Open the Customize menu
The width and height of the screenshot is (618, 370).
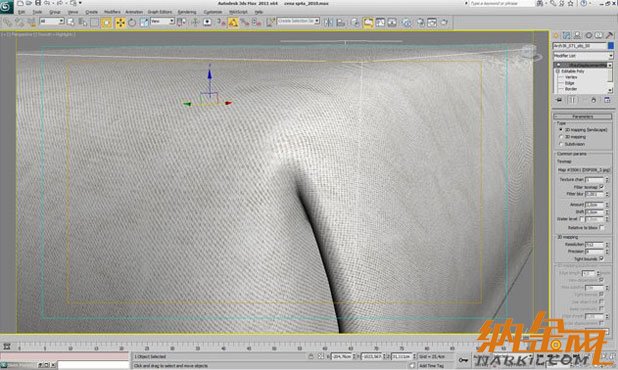pos(213,12)
